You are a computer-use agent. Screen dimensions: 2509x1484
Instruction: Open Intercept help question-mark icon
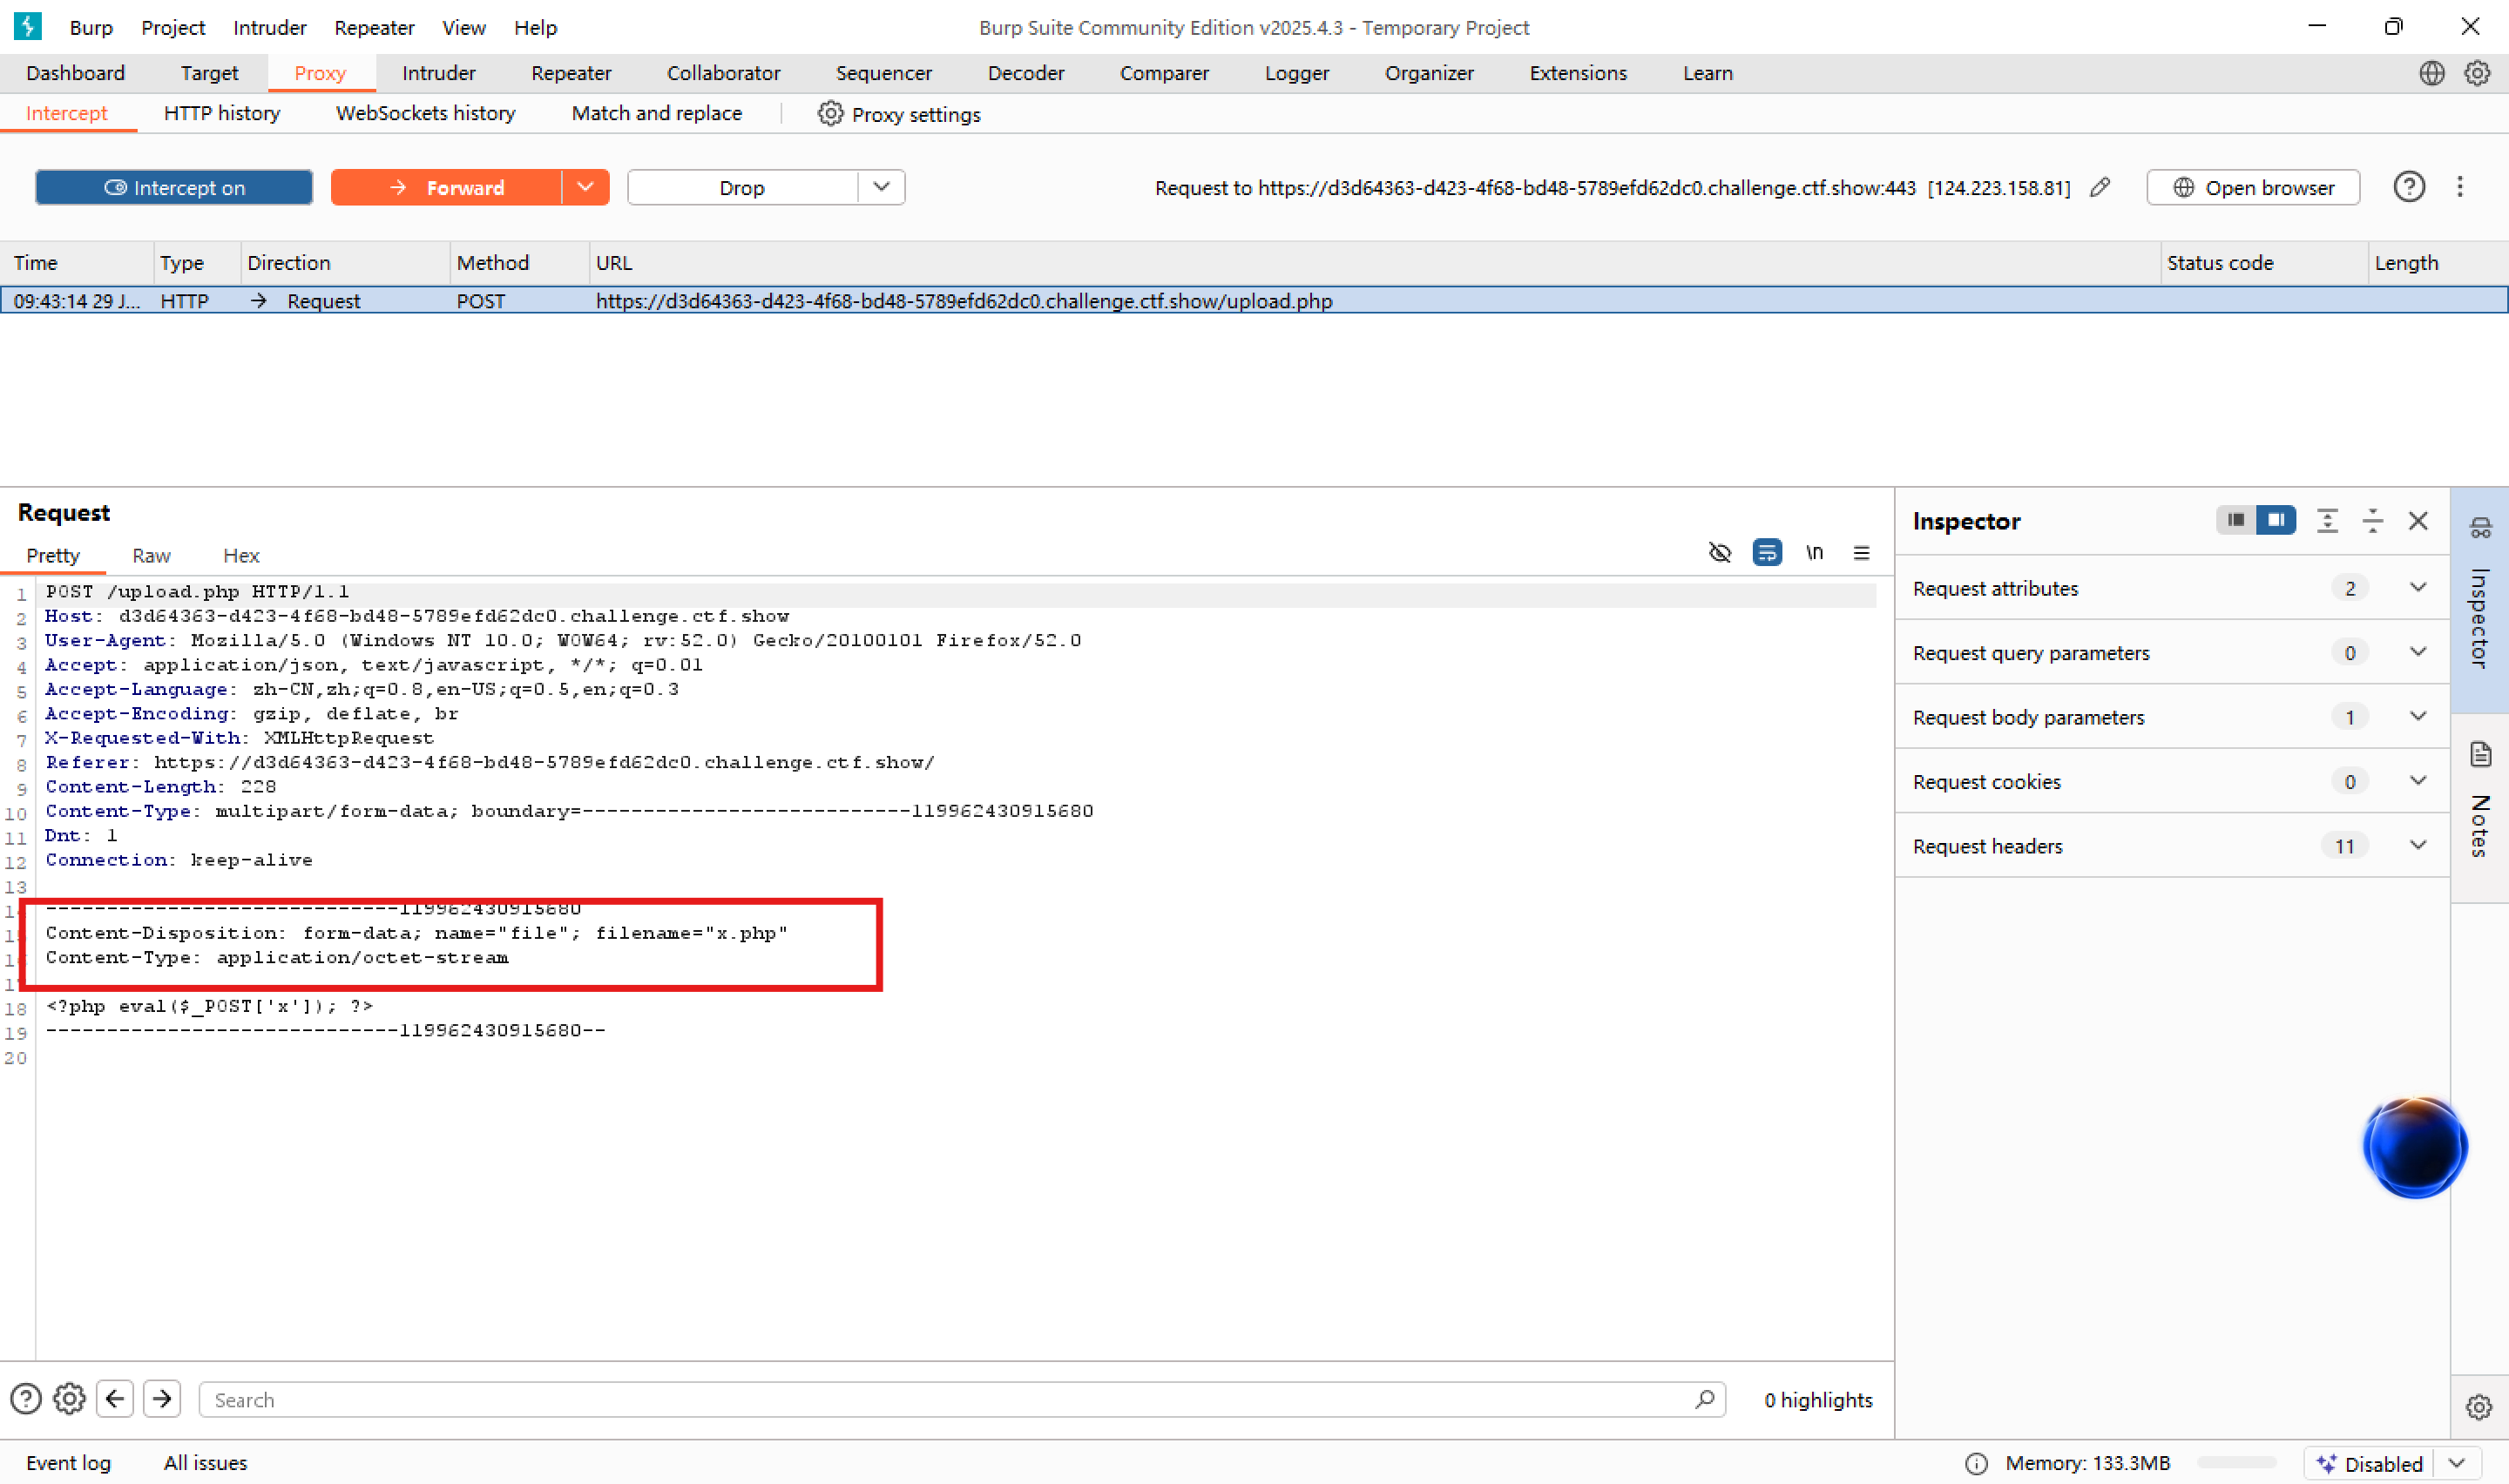(x=2408, y=187)
